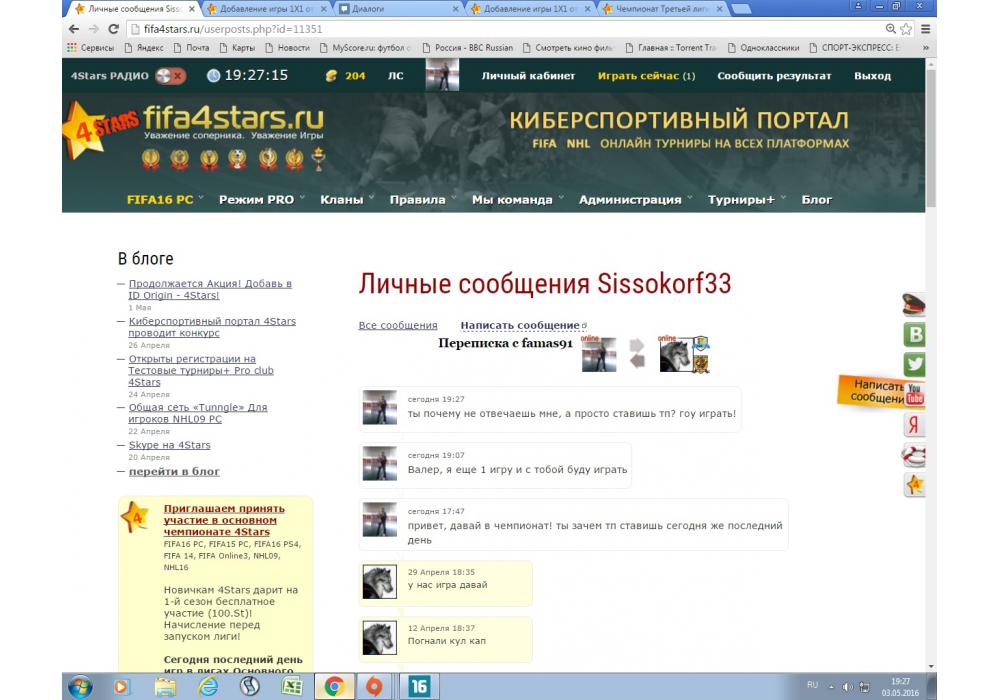The width and height of the screenshot is (1000, 700).
Task: Bookmark the page with the star icon
Action: coord(906,29)
